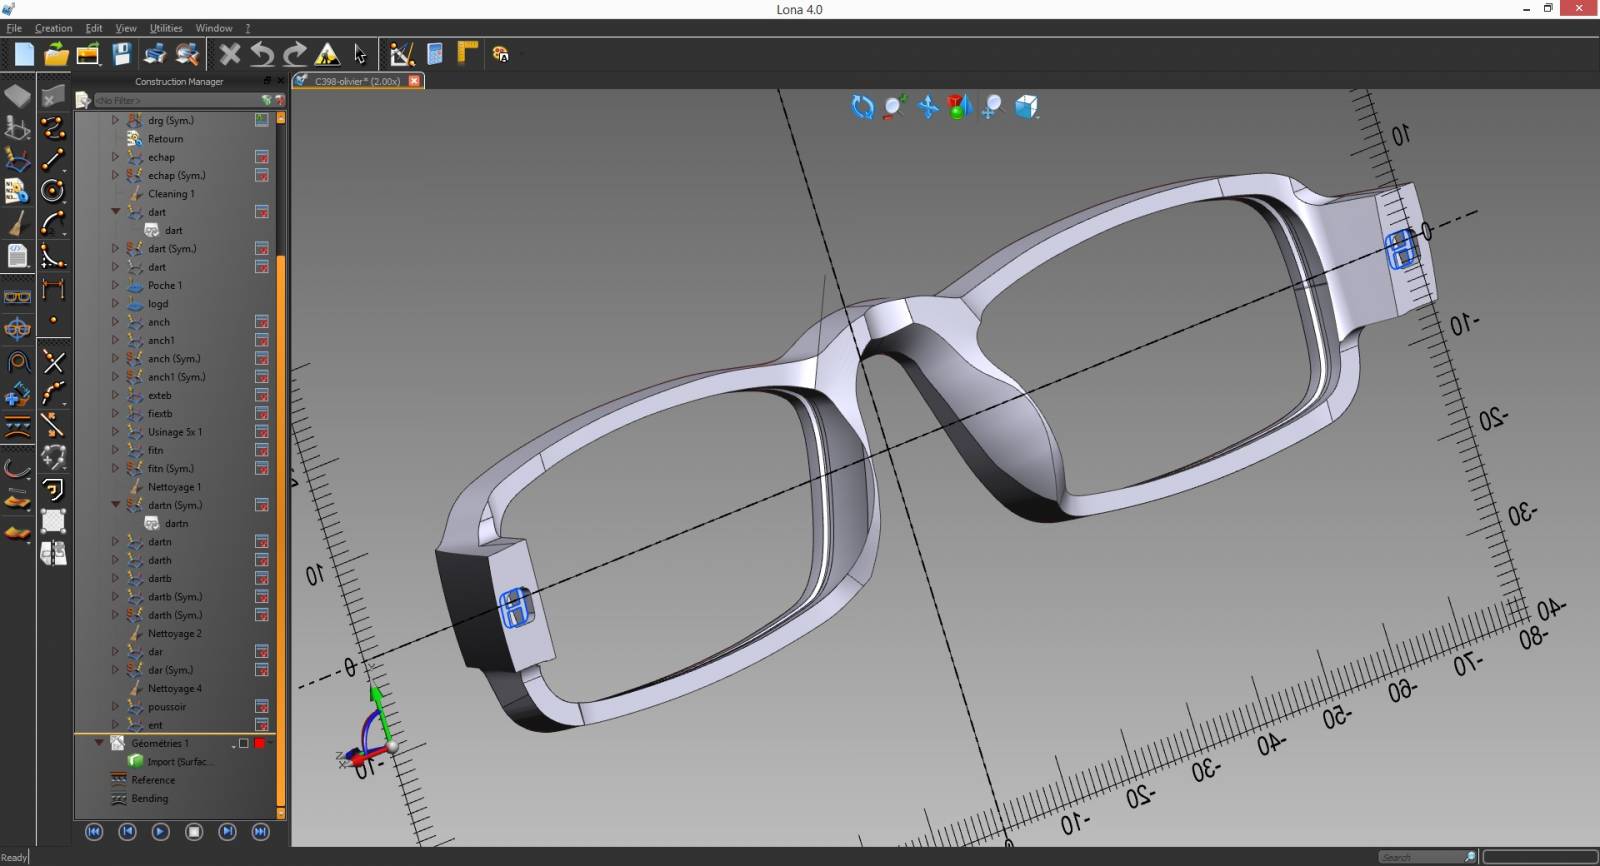Click the blue 3D cube view icon
This screenshot has width=1600, height=866.
coord(1026,107)
